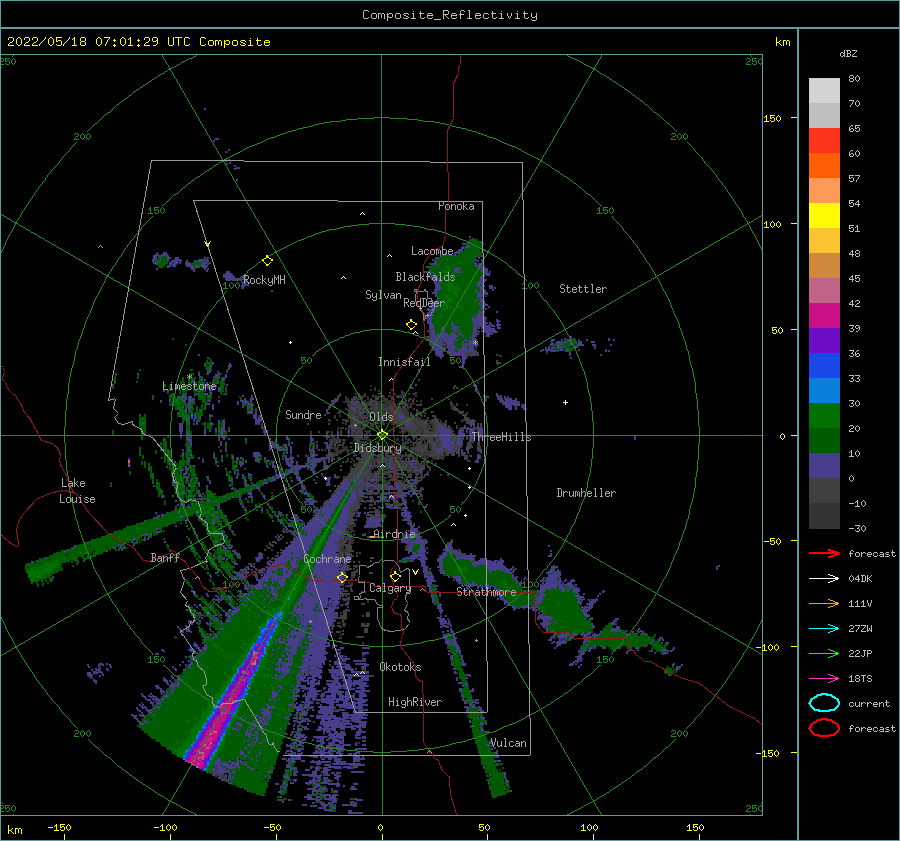Click the yellow diamond marker under Cochrane
The height and width of the screenshot is (841, 900).
click(x=342, y=577)
